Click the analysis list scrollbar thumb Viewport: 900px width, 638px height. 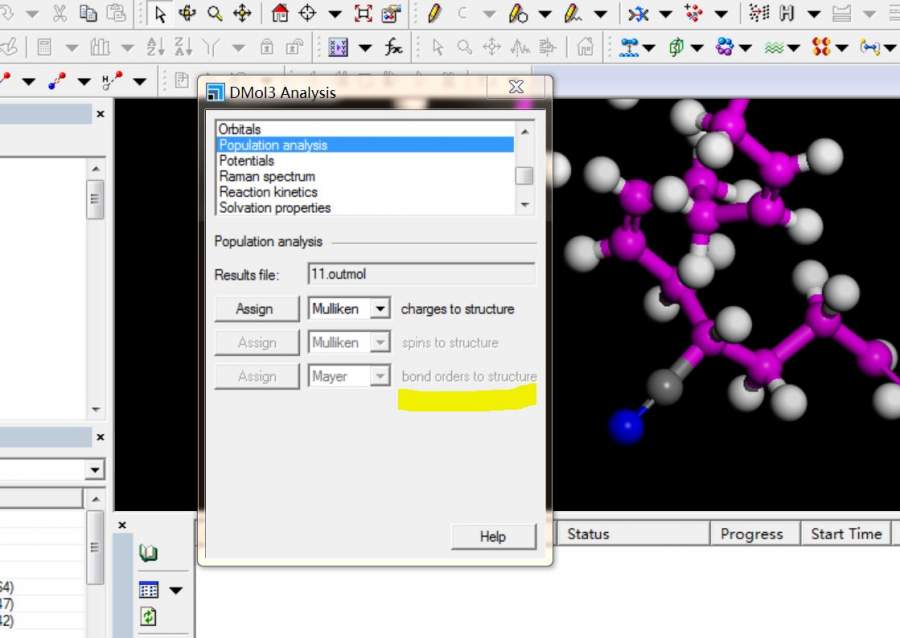pos(524,176)
